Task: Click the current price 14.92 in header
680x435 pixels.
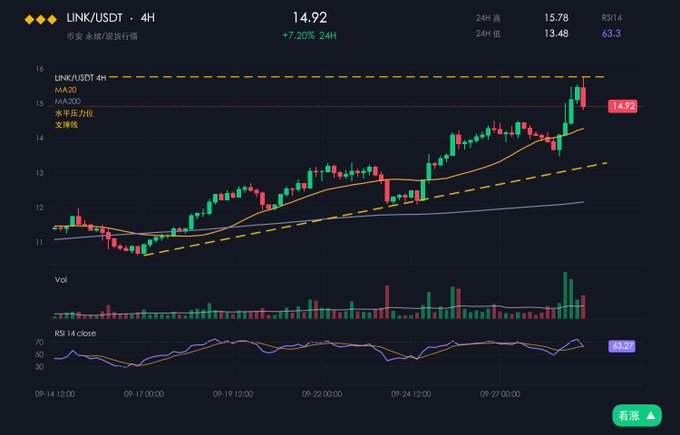Action: [x=310, y=17]
